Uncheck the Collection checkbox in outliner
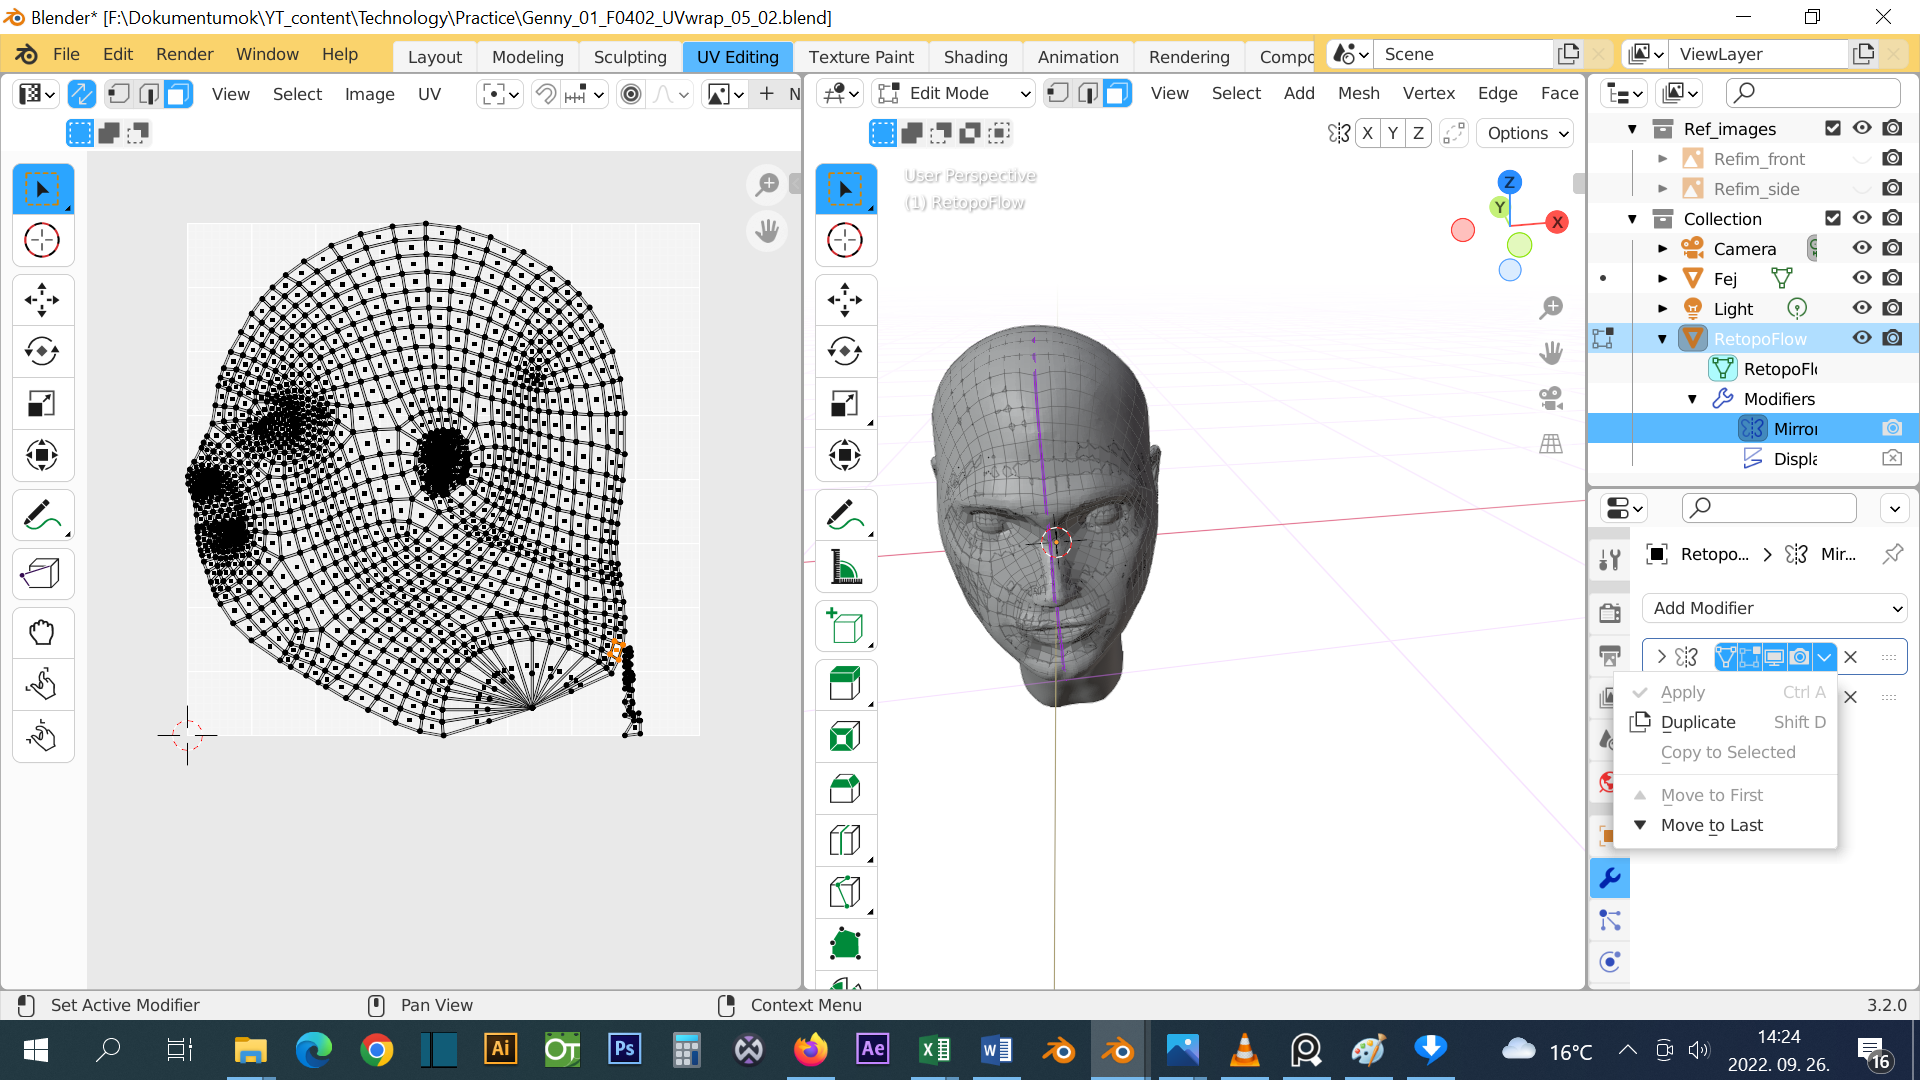 coord(1833,218)
